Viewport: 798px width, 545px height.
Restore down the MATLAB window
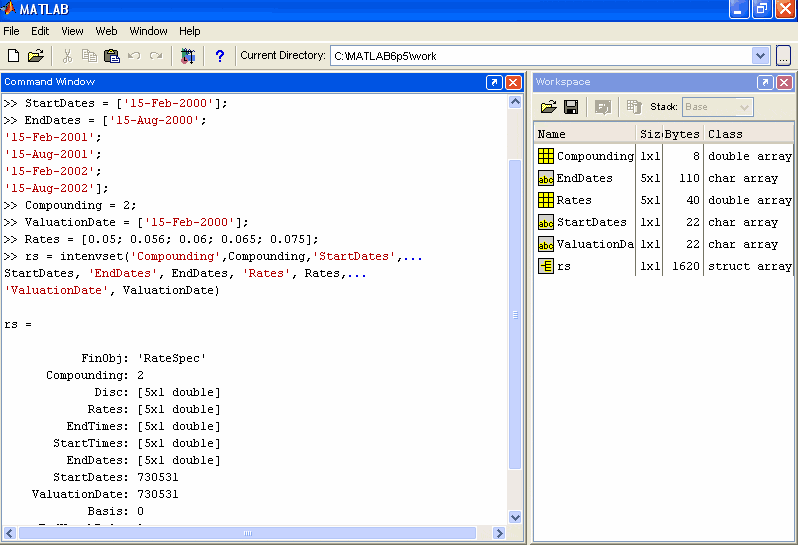[762, 9]
